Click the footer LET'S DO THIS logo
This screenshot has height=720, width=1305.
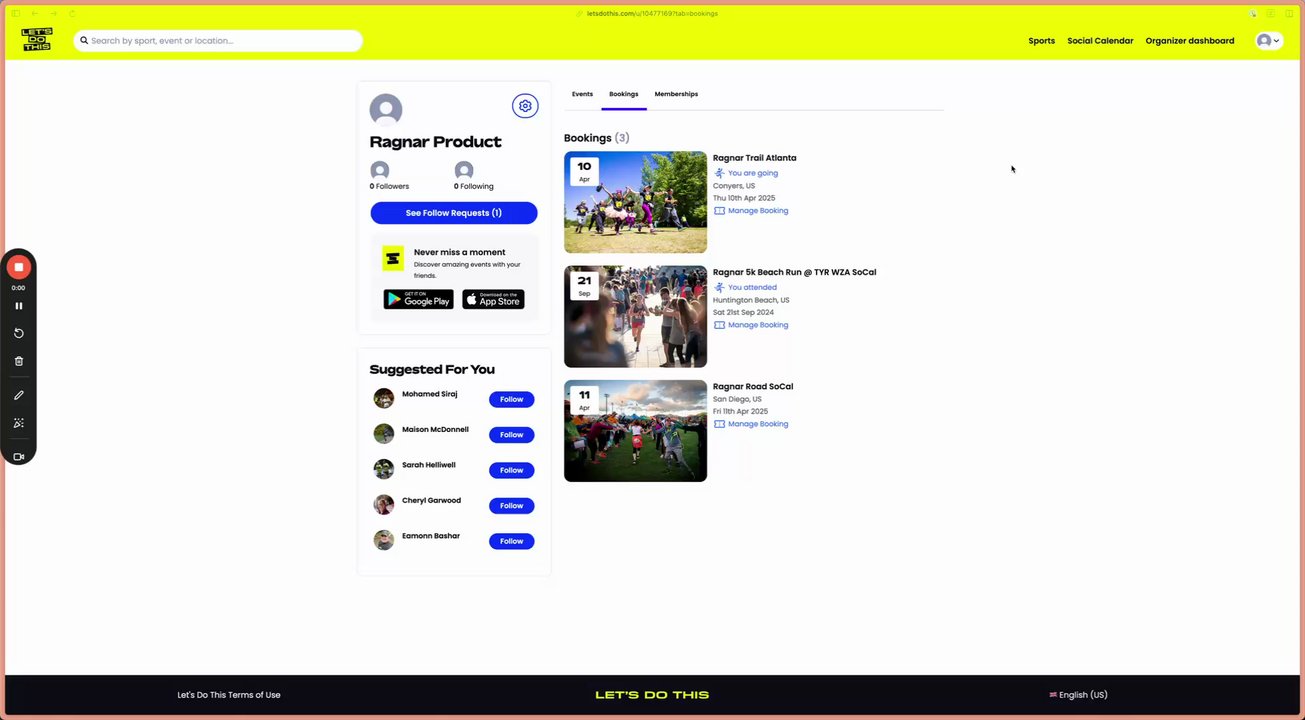pos(652,695)
